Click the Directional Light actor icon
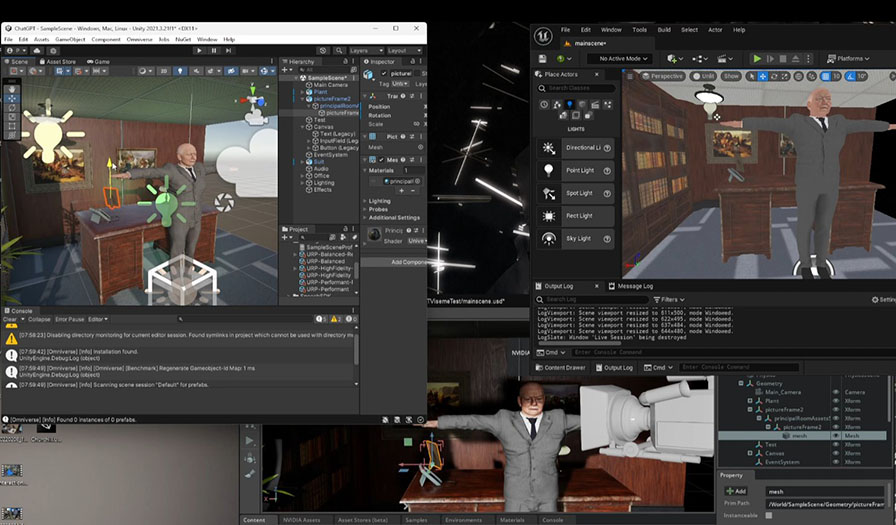The height and width of the screenshot is (525, 896). pyautogui.click(x=549, y=148)
